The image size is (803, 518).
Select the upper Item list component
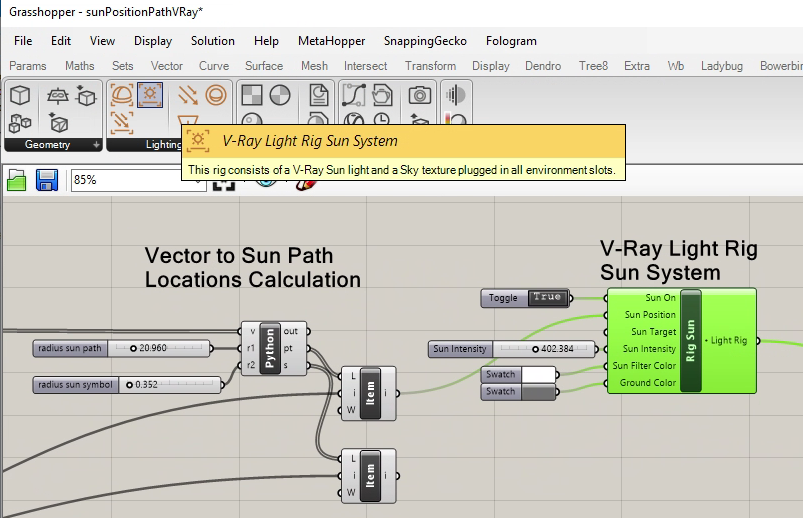pos(370,393)
